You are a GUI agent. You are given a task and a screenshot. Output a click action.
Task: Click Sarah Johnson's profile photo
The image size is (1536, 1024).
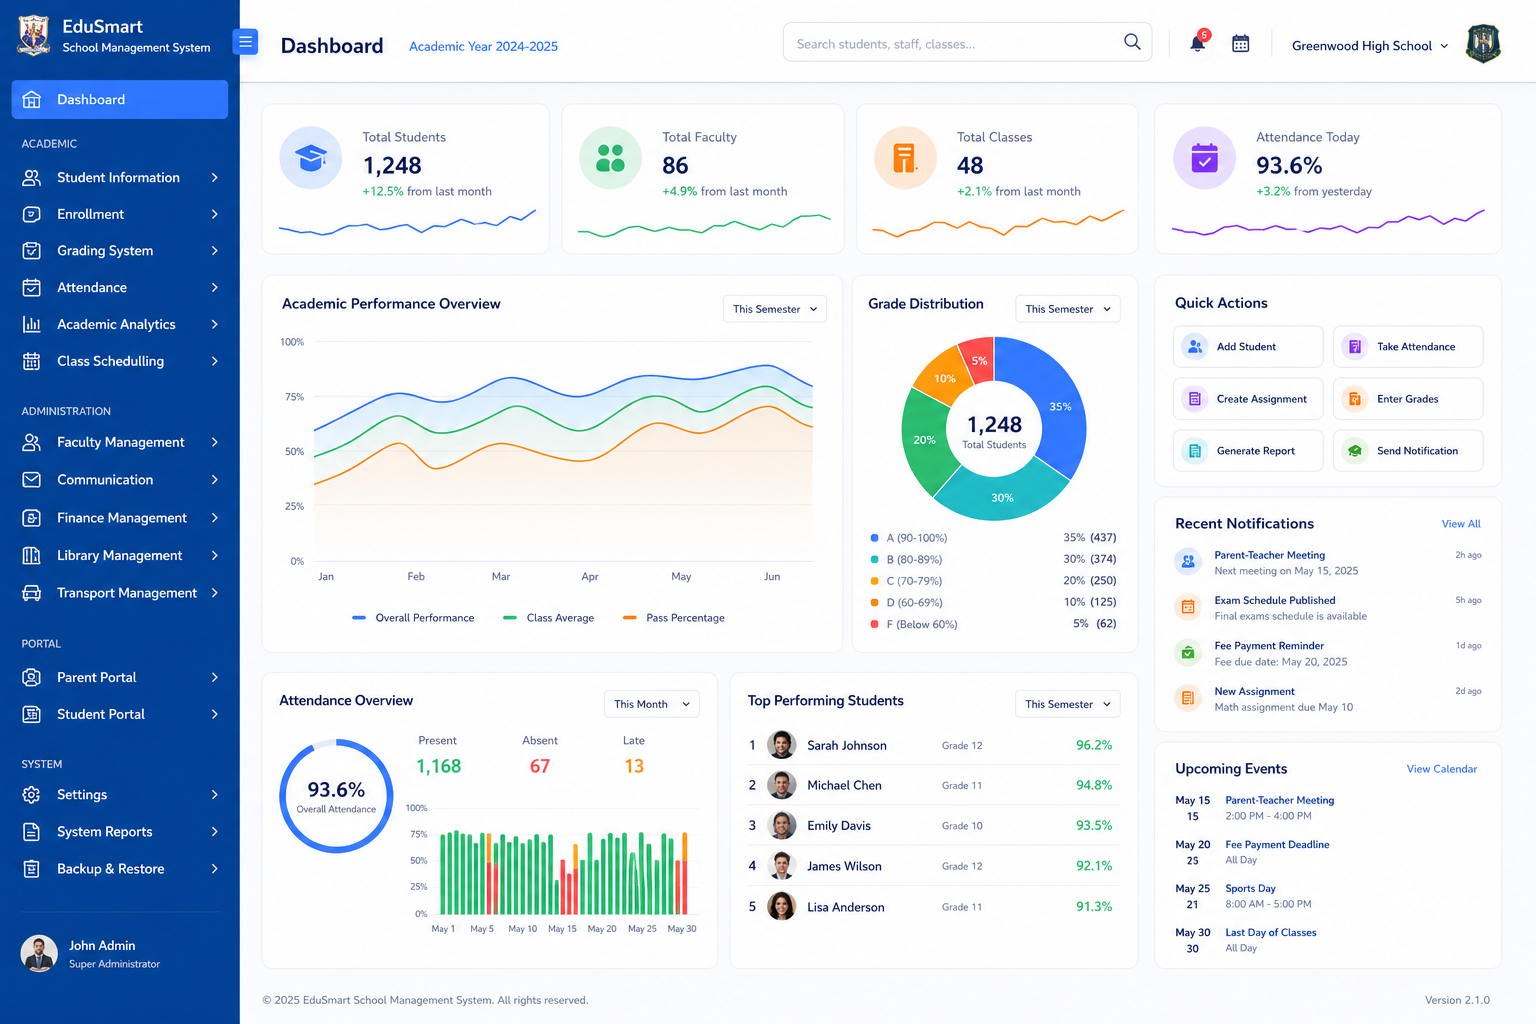[781, 745]
